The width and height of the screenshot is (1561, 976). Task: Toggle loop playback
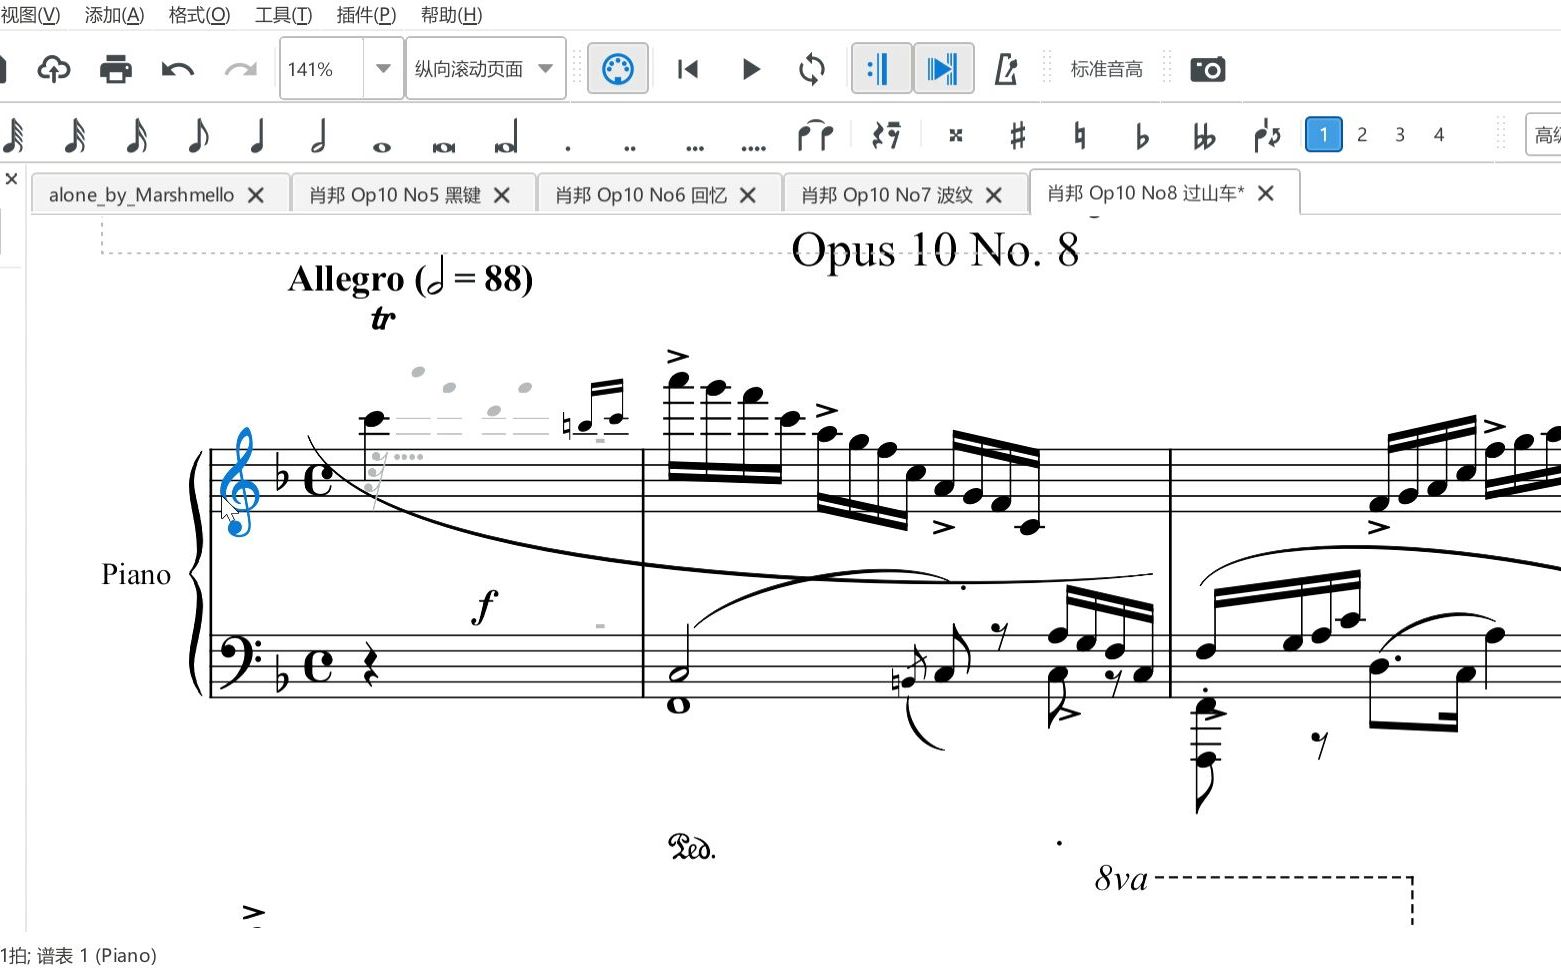[x=812, y=69]
